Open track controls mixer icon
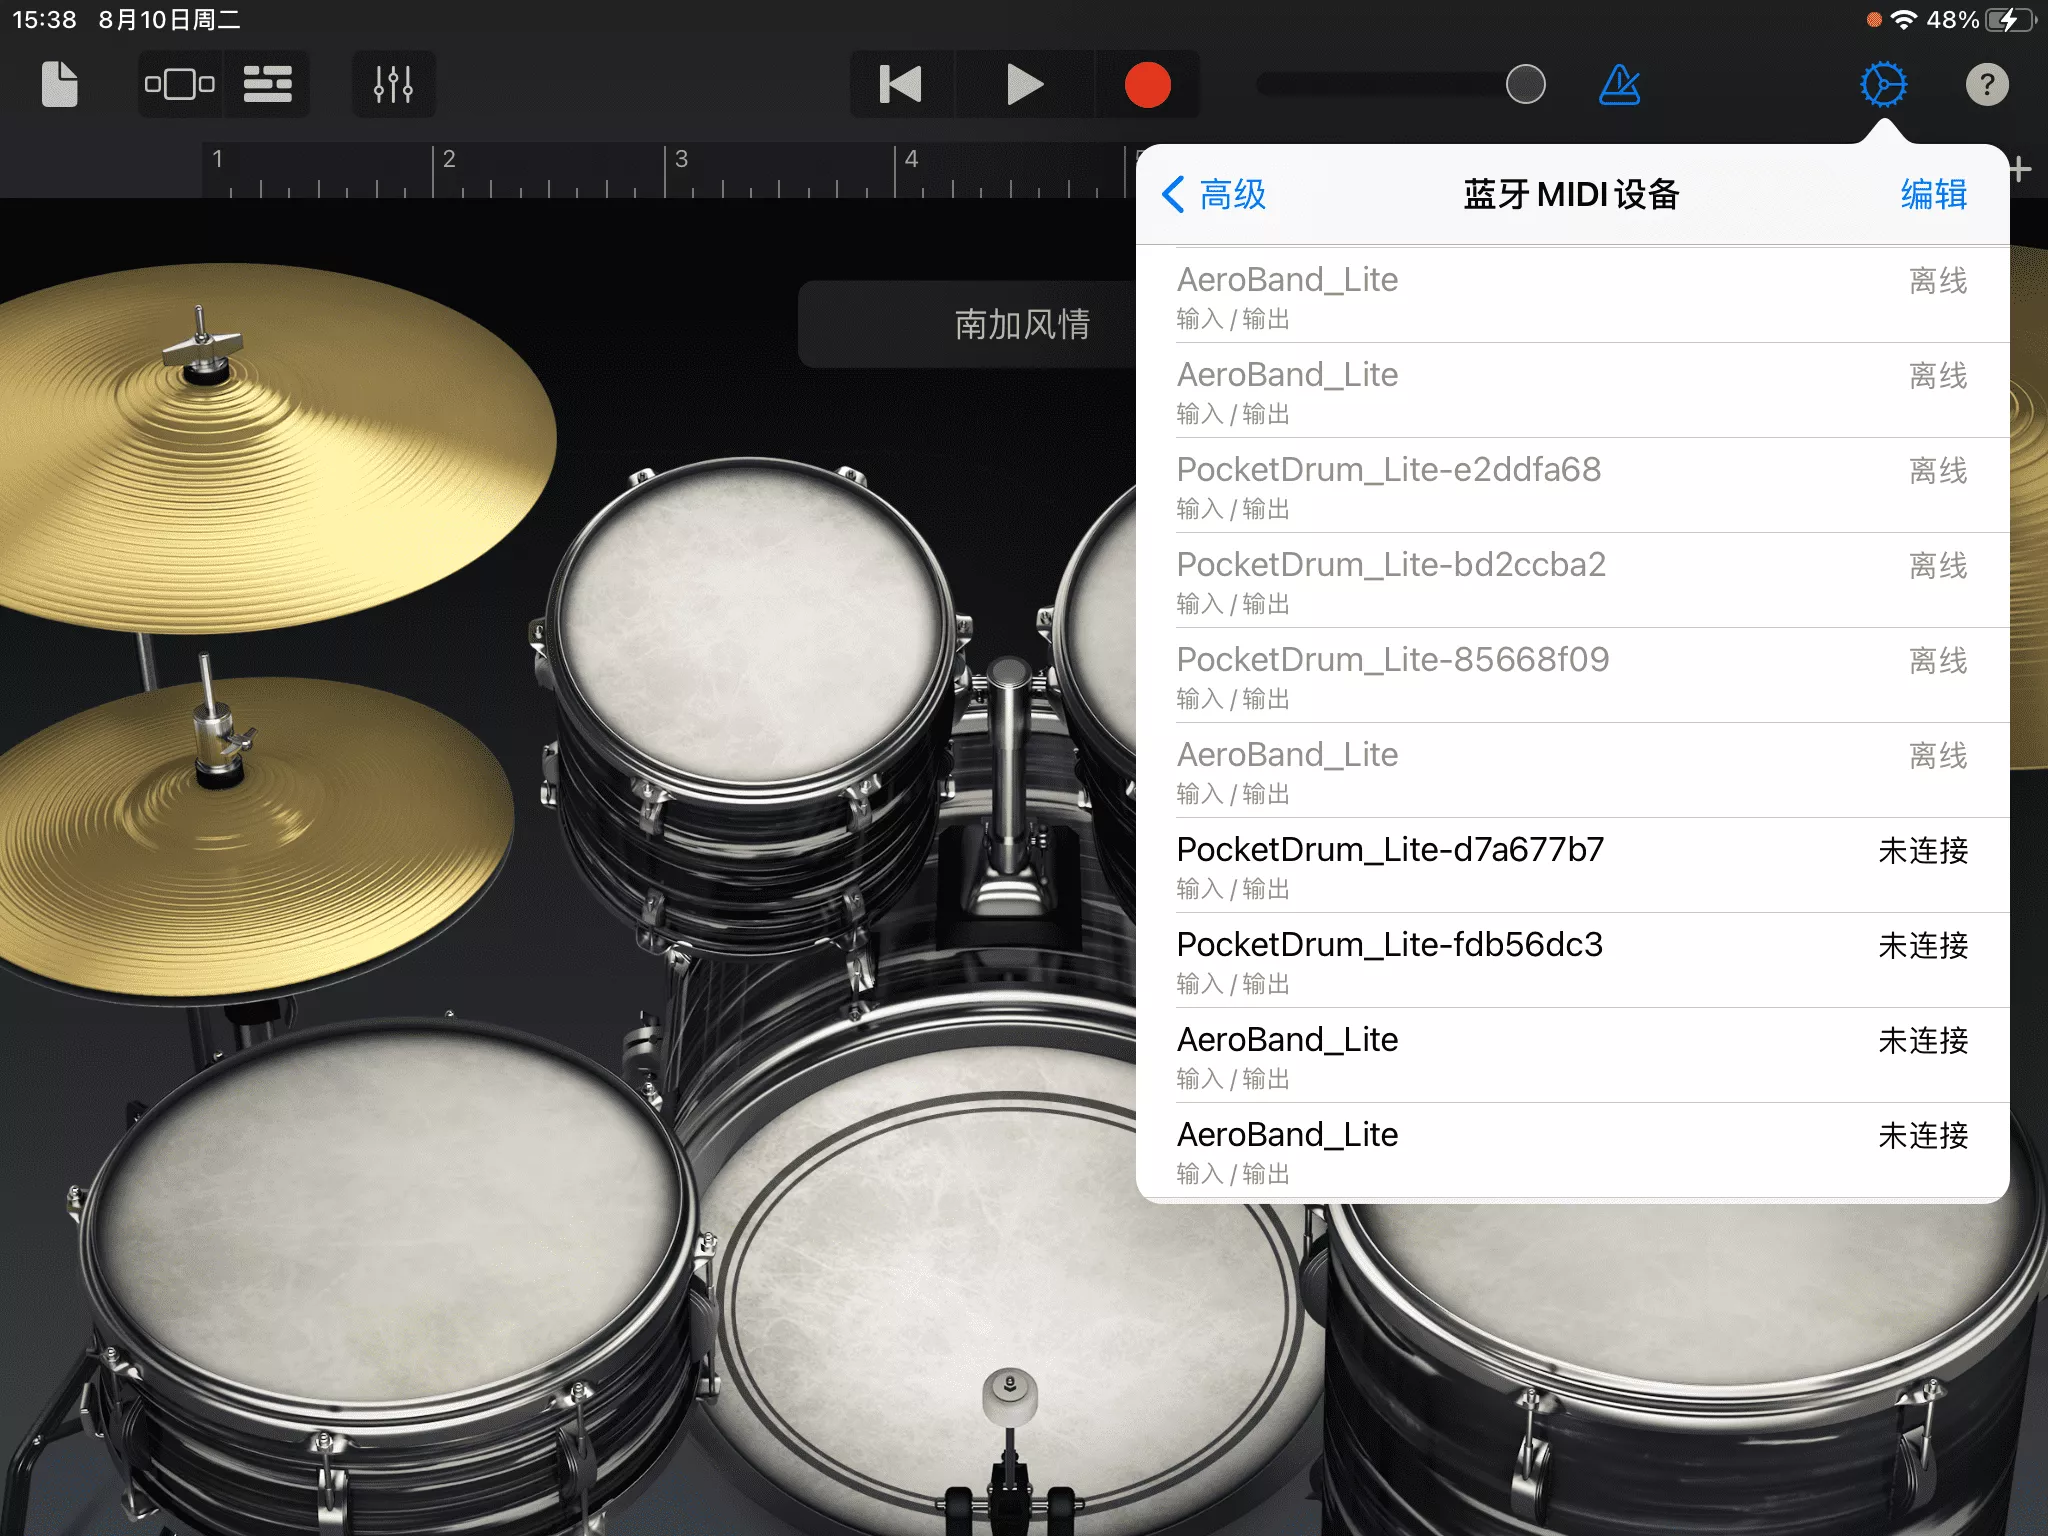The image size is (2048, 1536). pos(393,84)
